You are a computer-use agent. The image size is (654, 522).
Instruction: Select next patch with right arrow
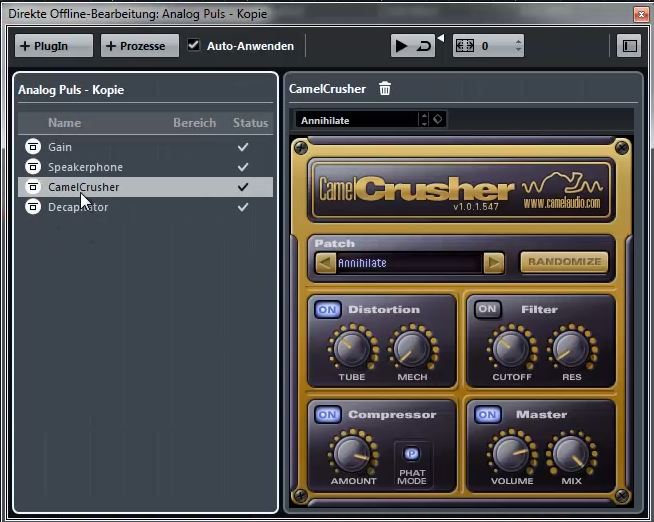pyautogui.click(x=493, y=263)
